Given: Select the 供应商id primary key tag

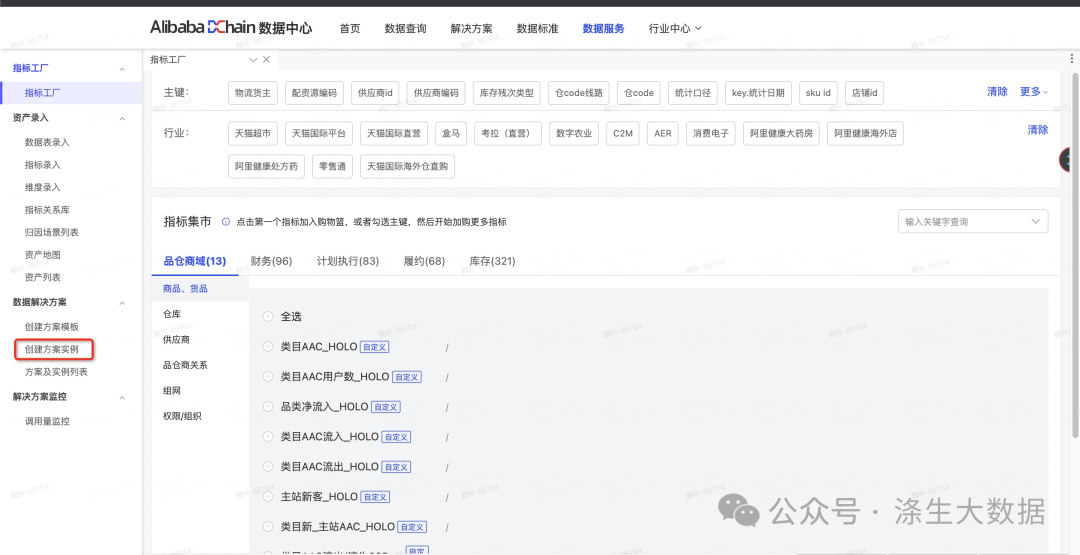Looking at the screenshot, I should coord(375,93).
